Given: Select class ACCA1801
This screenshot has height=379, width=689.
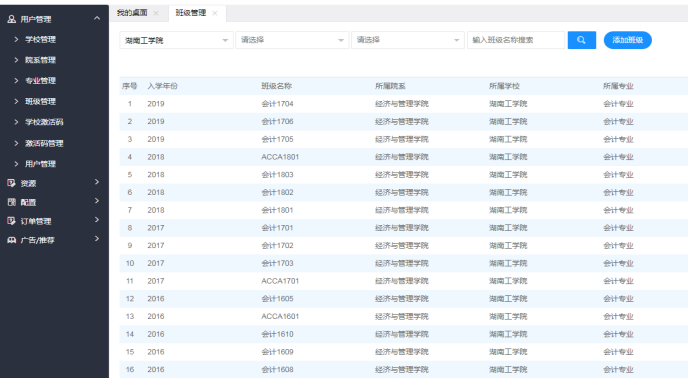Looking at the screenshot, I should tap(280, 157).
